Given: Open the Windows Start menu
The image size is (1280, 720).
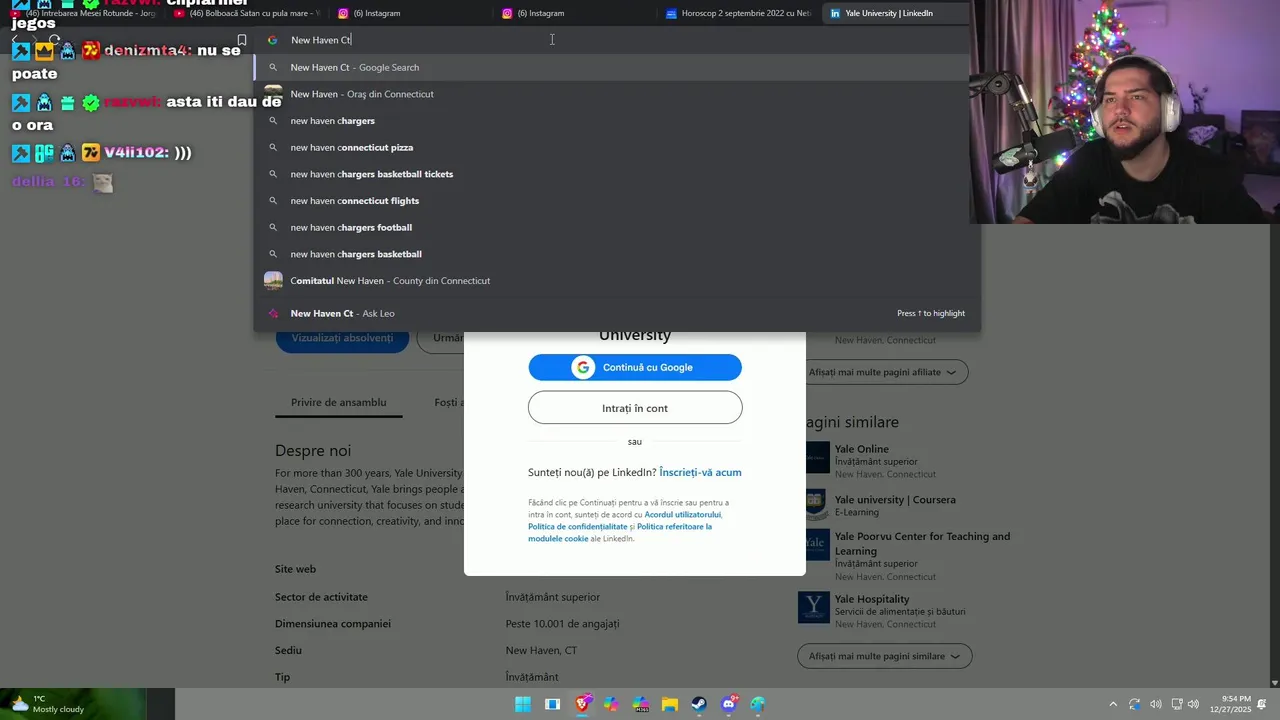Looking at the screenshot, I should [523, 704].
